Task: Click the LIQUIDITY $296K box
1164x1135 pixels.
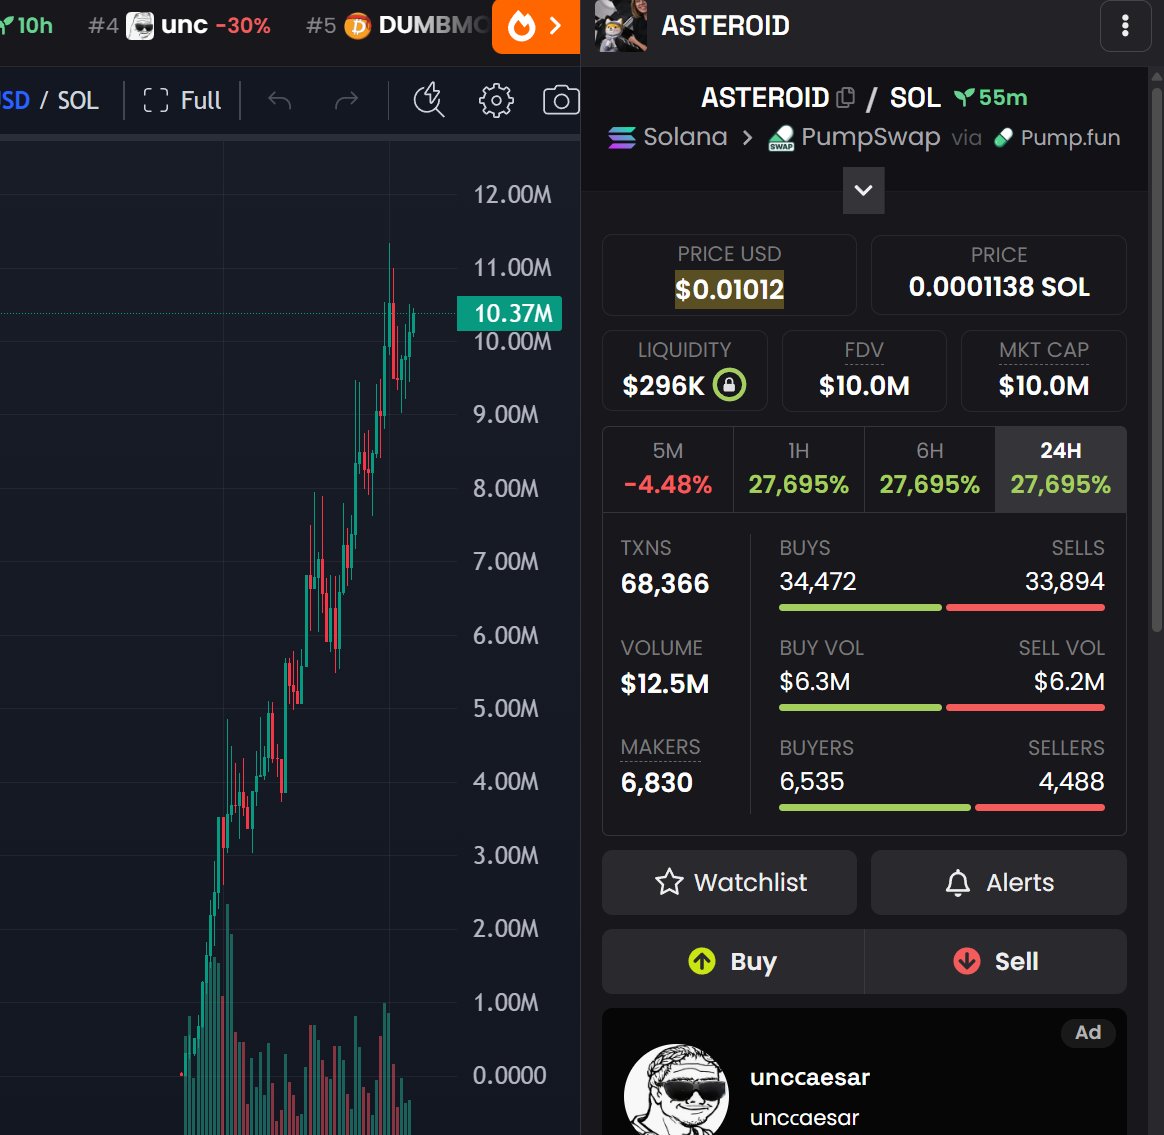Action: click(684, 371)
